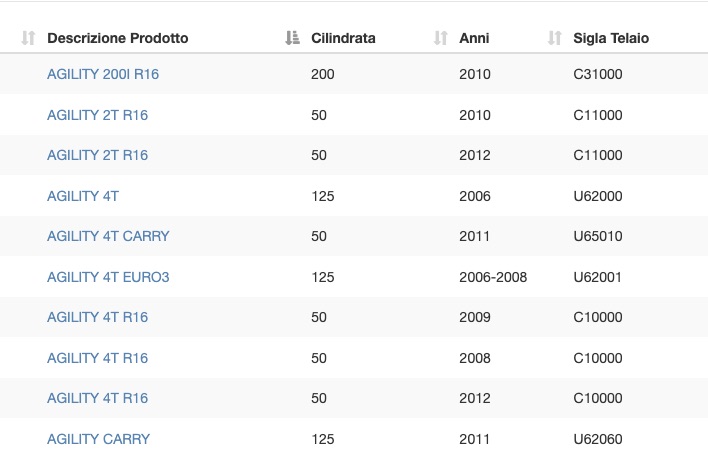Screen dimensions: 708x466
Task: Click Cilindrata column header text
Action: point(343,38)
